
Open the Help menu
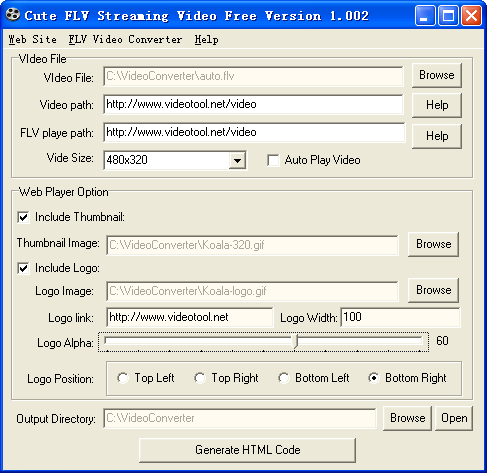click(x=206, y=39)
